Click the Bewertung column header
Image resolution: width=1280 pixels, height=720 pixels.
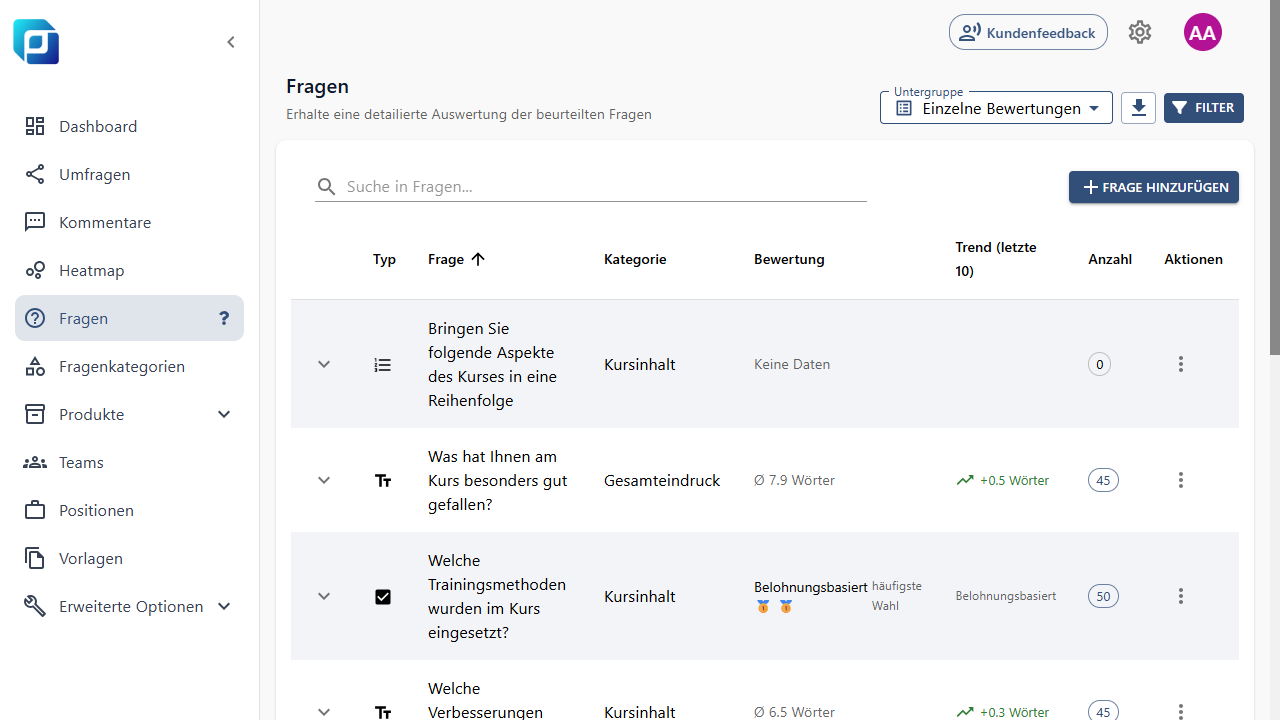click(789, 259)
